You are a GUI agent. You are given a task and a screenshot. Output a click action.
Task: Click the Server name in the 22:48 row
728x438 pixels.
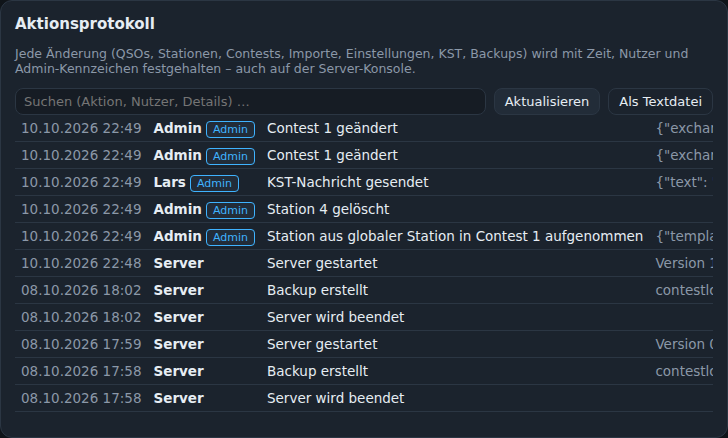pos(179,263)
